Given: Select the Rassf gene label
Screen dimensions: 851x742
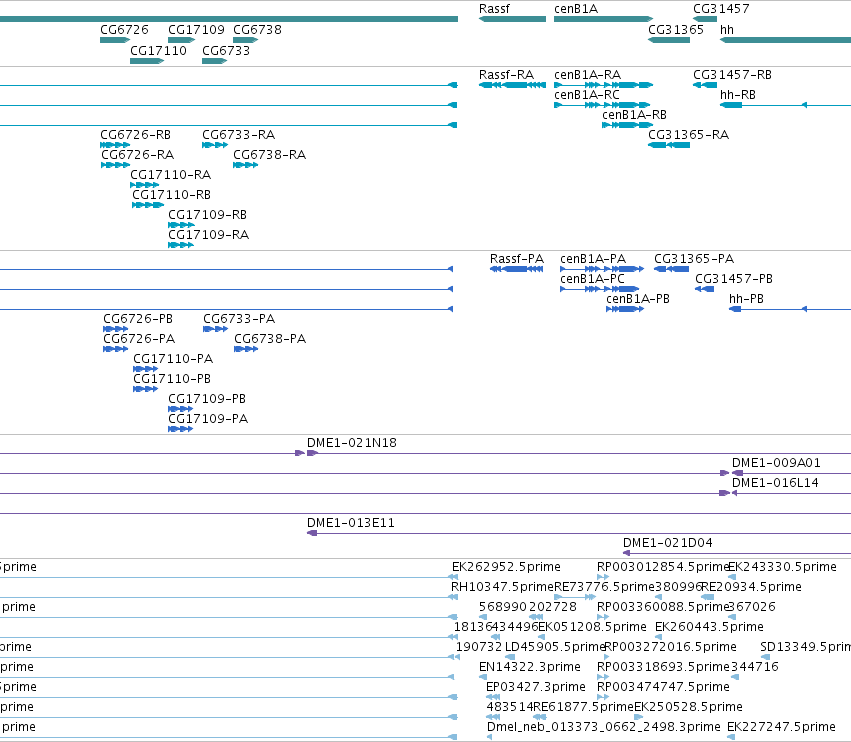Looking at the screenshot, I should pyautogui.click(x=494, y=9).
